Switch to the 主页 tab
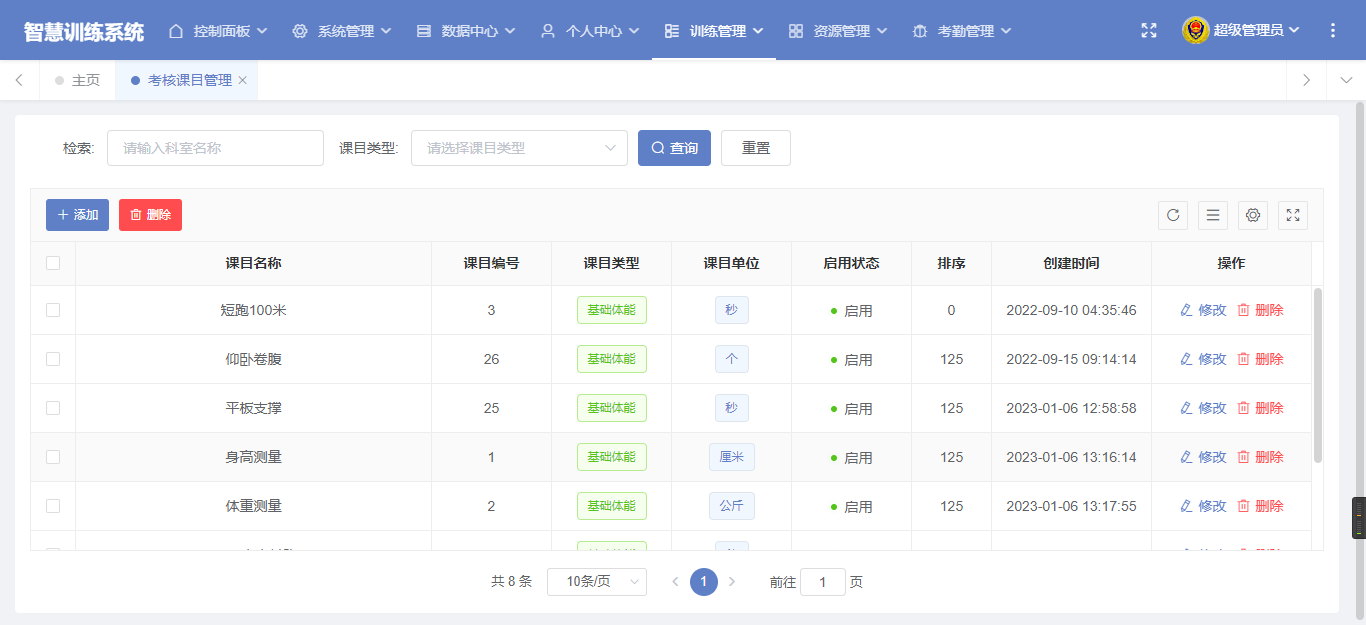The image size is (1366, 625). pyautogui.click(x=78, y=80)
